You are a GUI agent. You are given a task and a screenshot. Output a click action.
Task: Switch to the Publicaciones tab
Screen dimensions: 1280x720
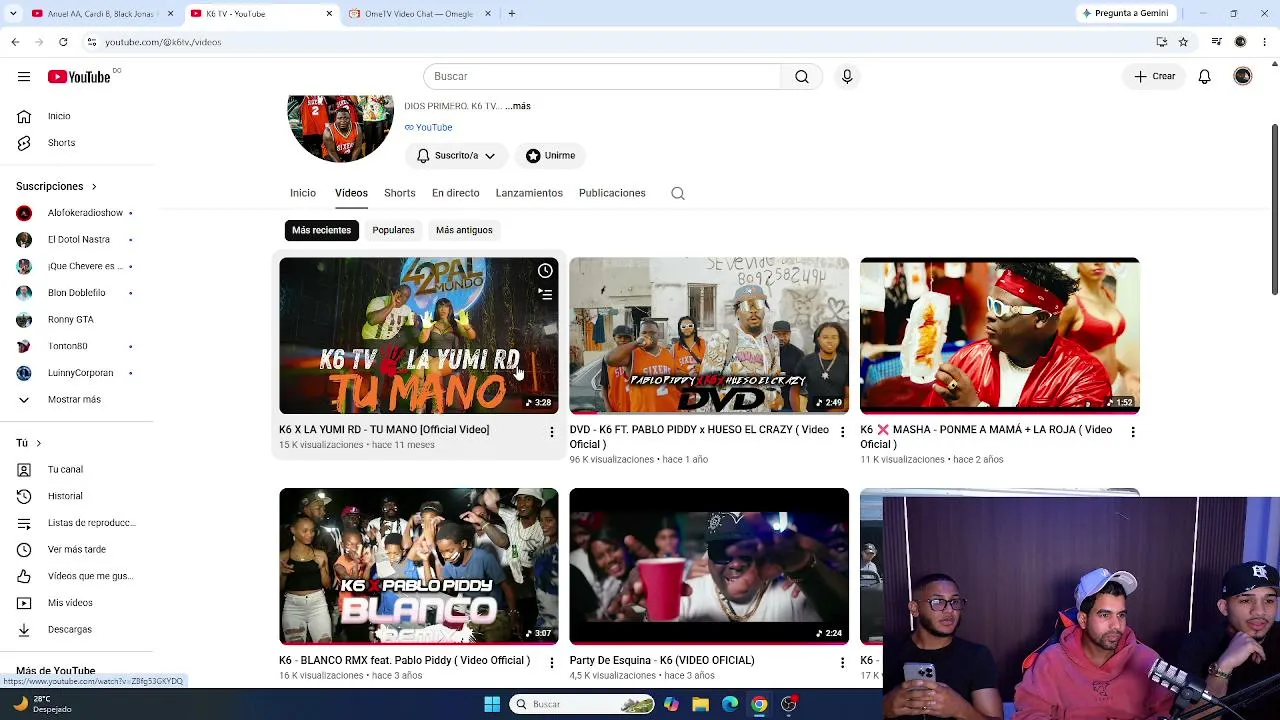coord(612,193)
